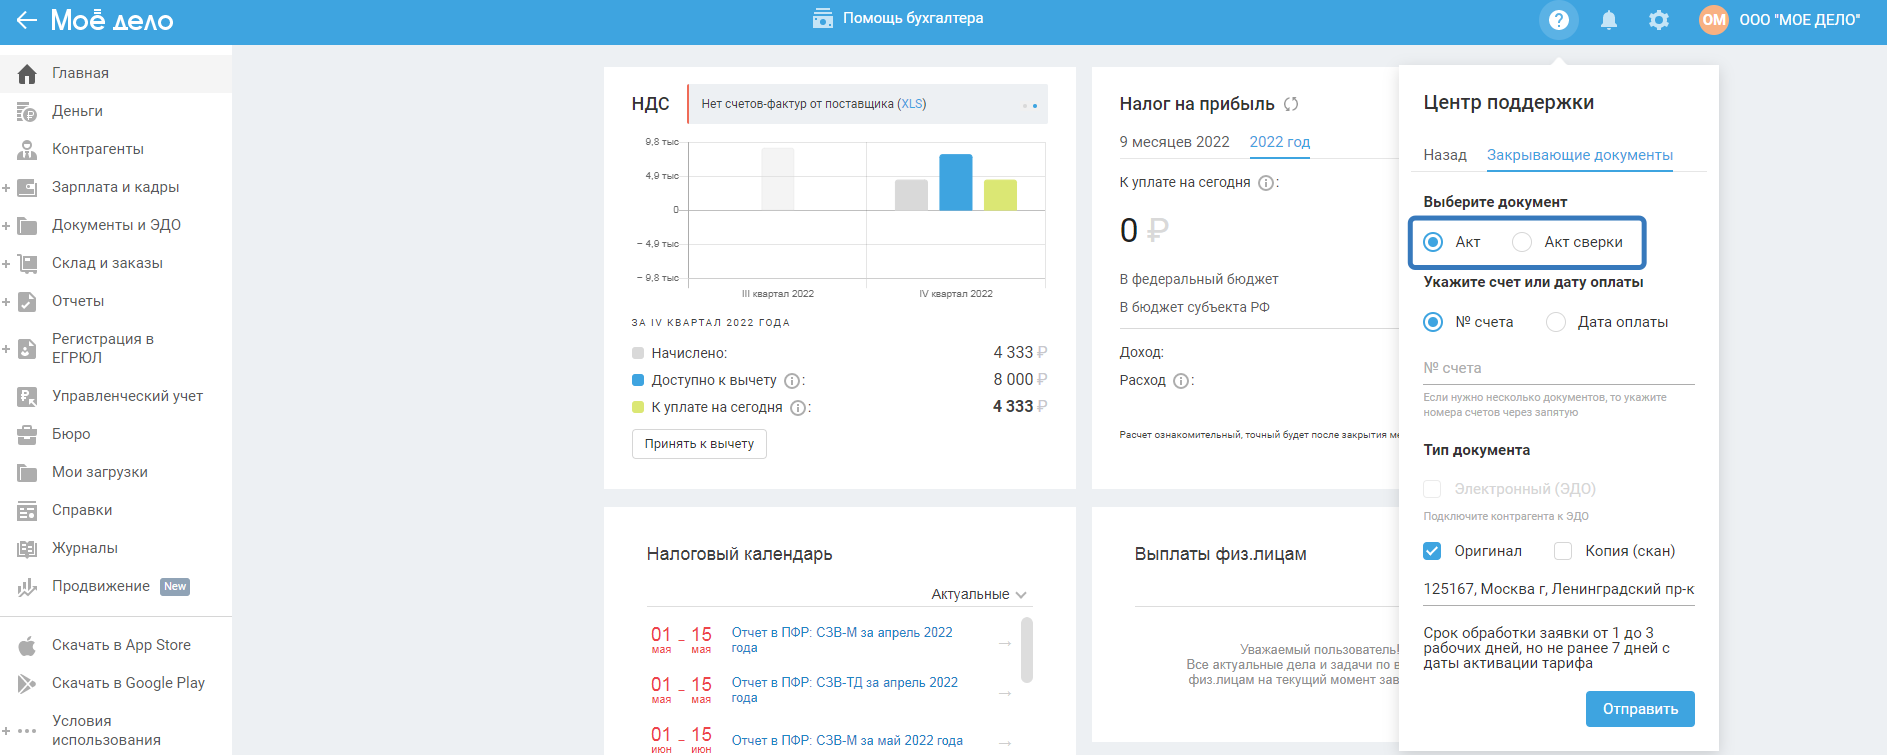Click the Деньги icon in the sidebar
Image resolution: width=1887 pixels, height=755 pixels.
tap(27, 112)
